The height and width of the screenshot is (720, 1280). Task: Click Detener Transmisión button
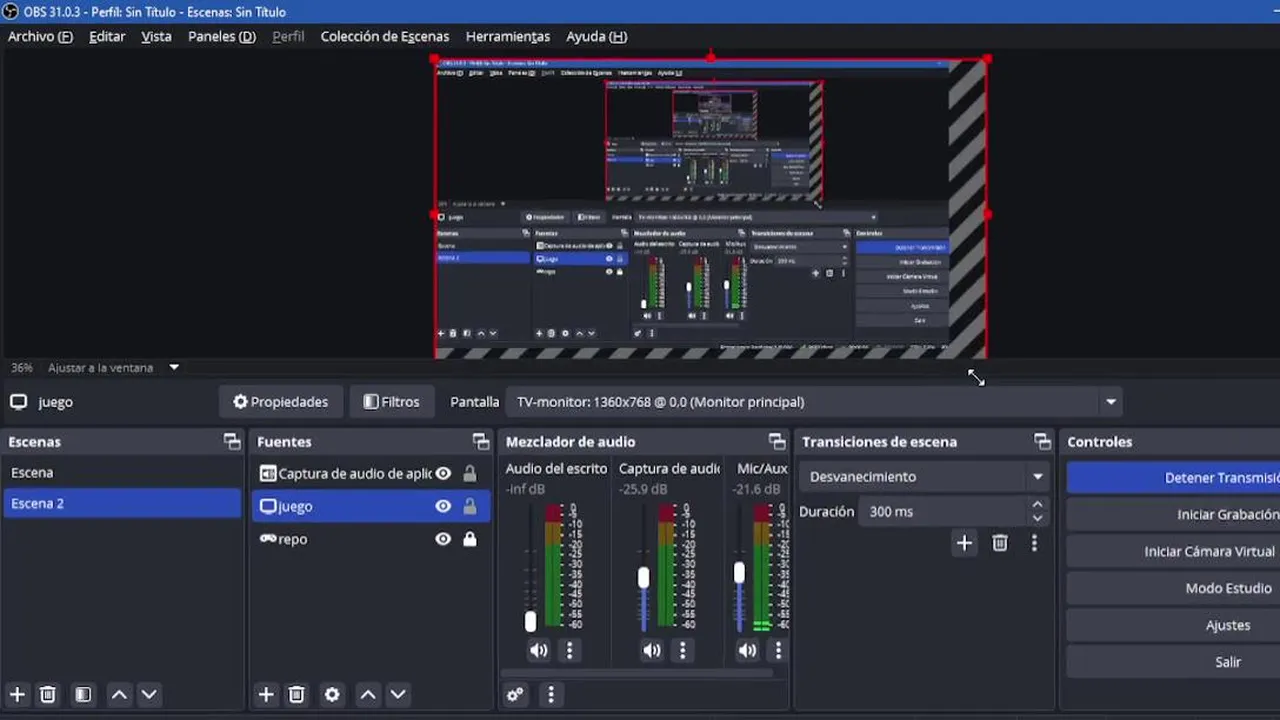1173,478
